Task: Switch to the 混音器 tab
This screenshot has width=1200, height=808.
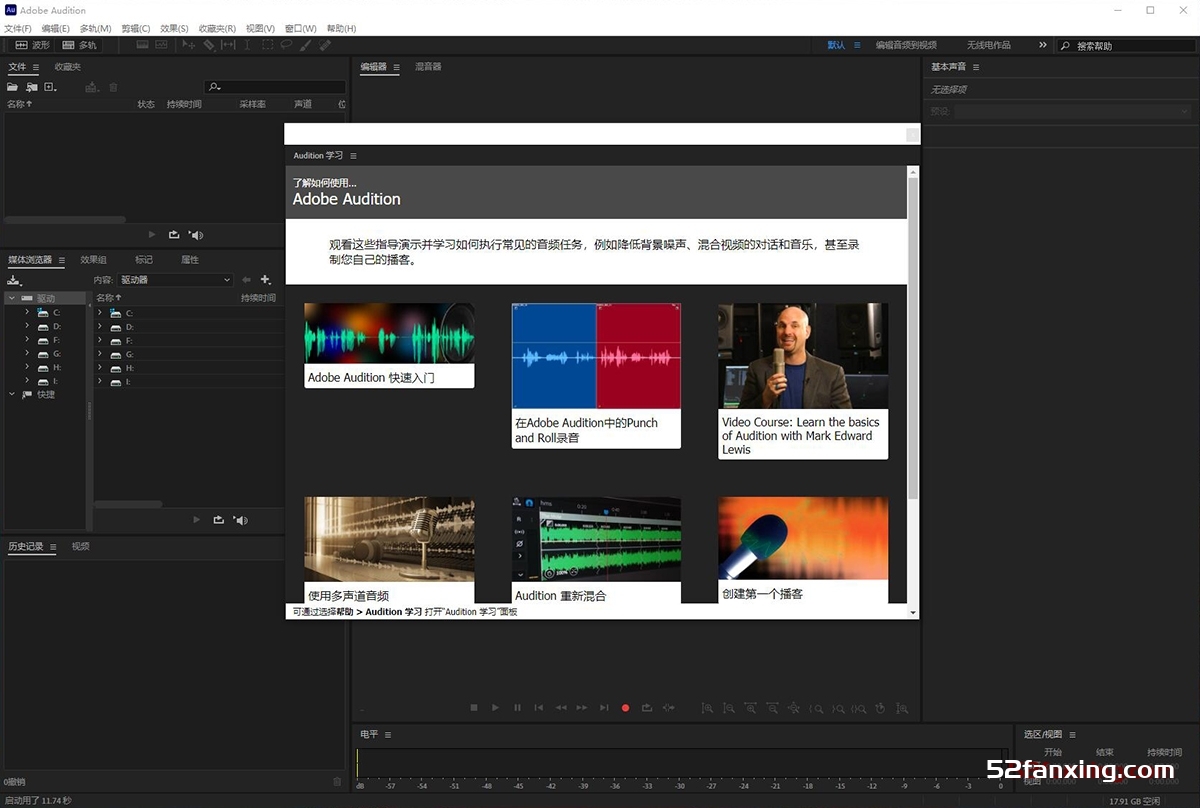Action: click(428, 67)
